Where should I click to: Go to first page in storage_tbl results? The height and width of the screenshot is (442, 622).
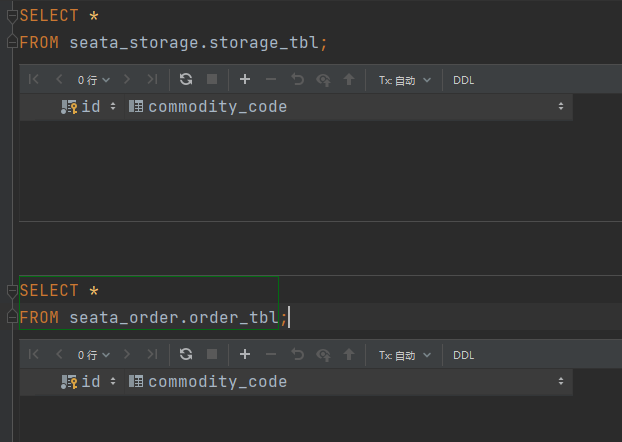click(x=34, y=79)
